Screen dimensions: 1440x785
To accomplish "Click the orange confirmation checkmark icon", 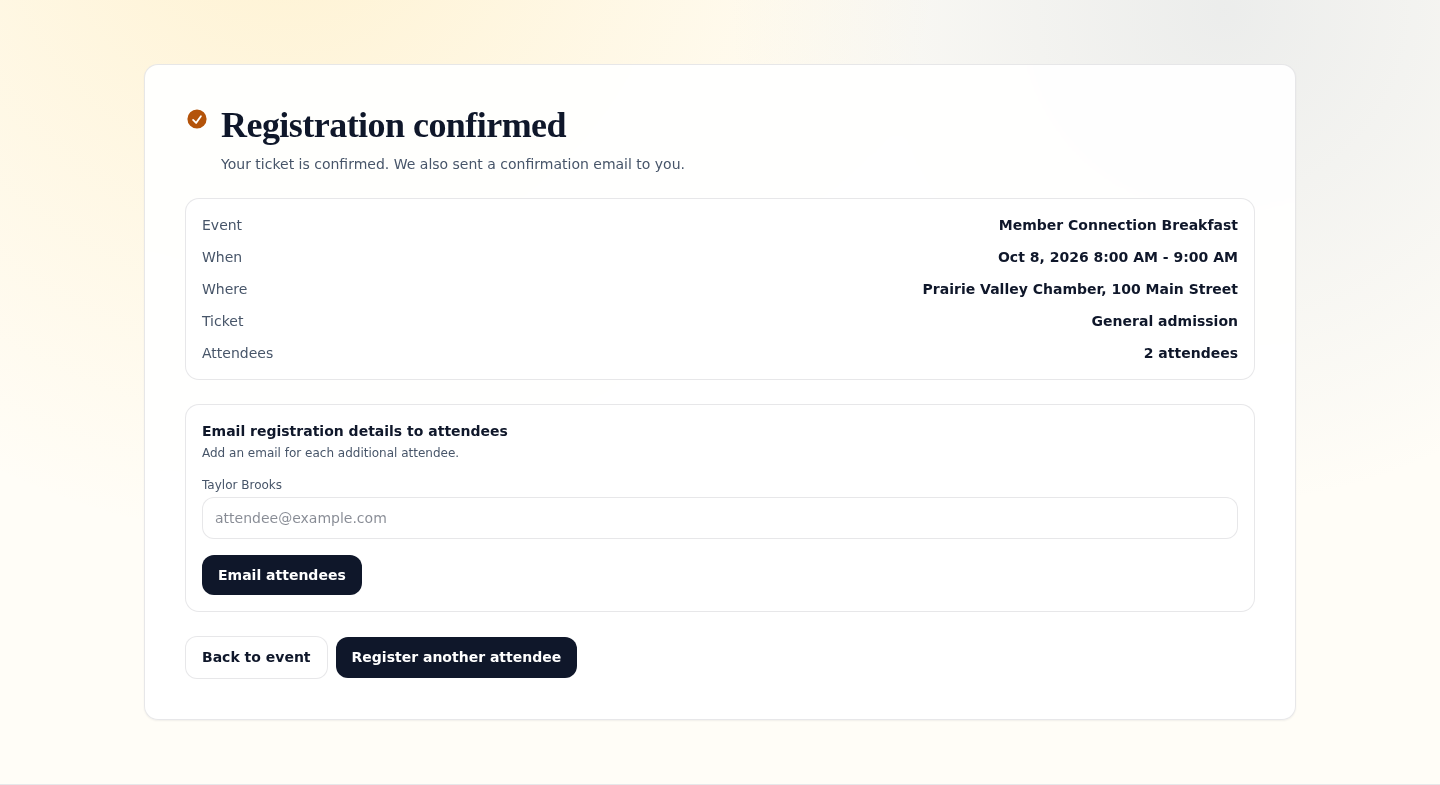I will [197, 119].
